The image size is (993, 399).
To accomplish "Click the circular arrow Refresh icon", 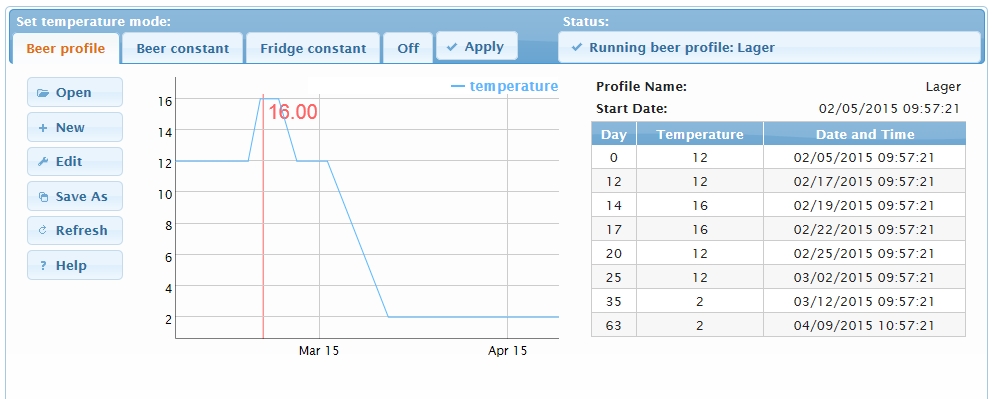I will coord(43,231).
